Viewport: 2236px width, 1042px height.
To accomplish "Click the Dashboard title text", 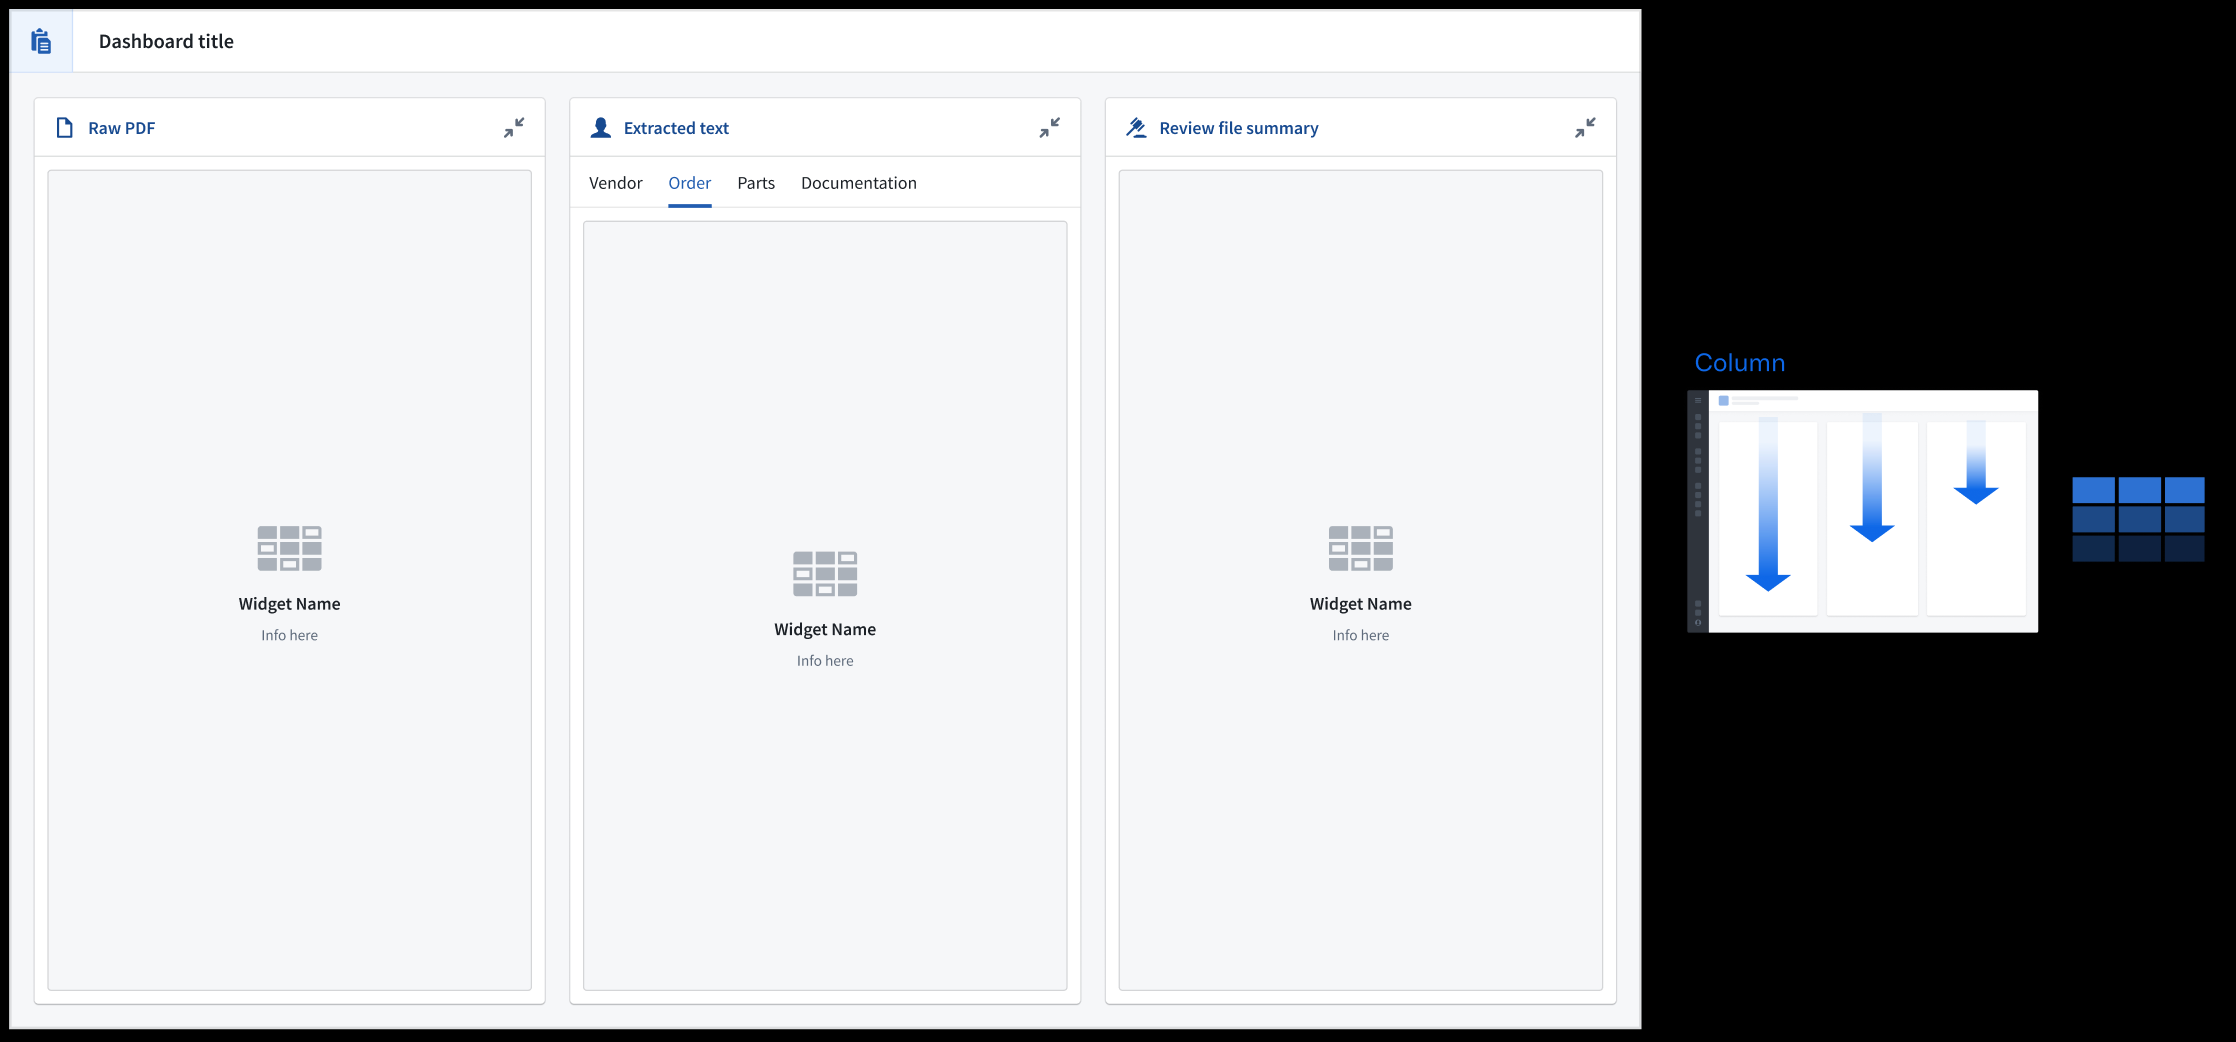I will click(166, 41).
